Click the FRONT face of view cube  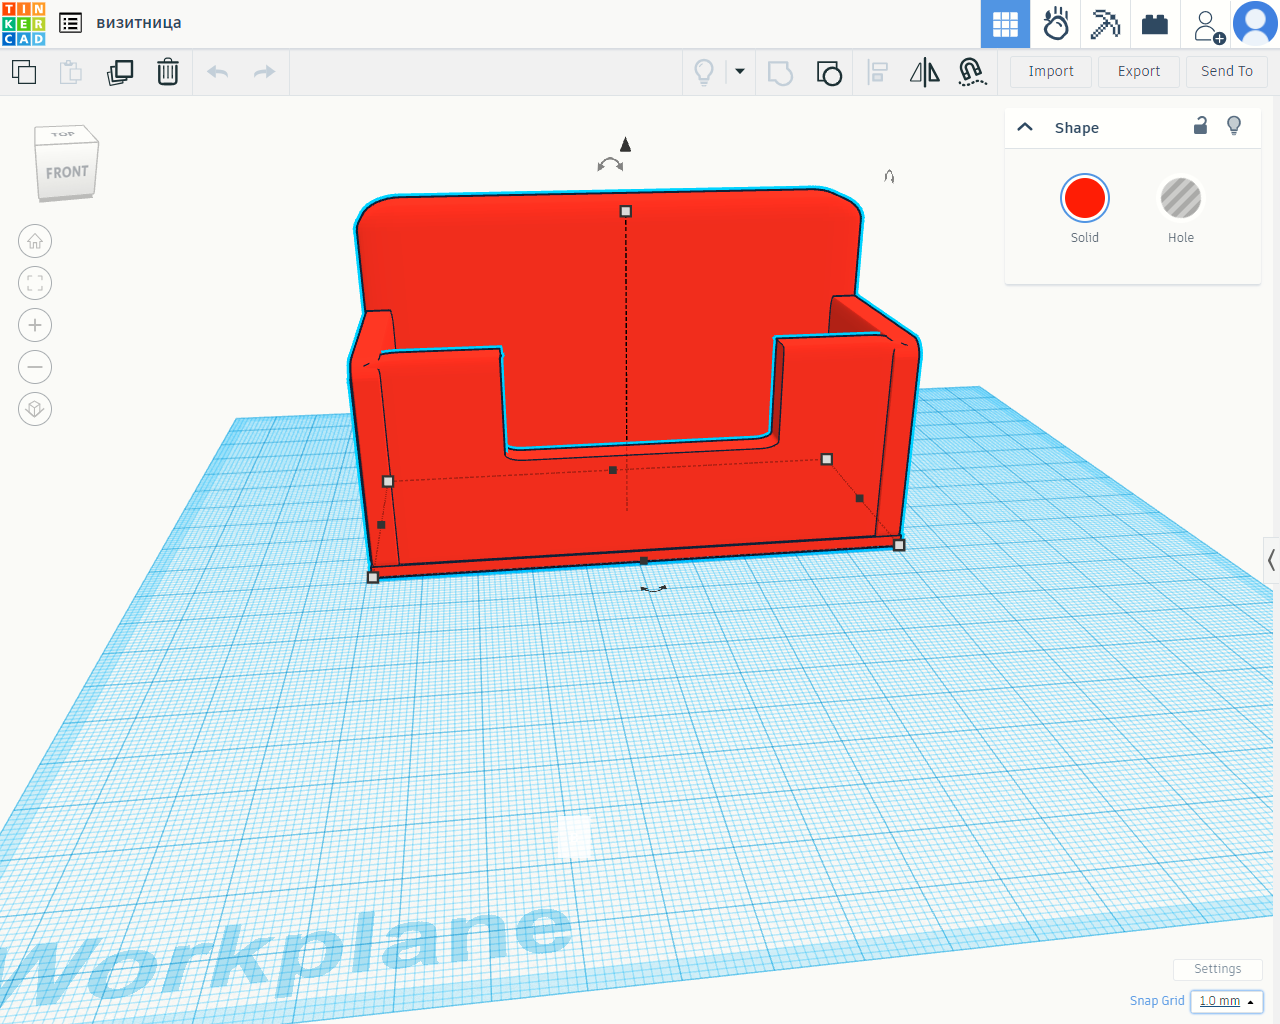[x=66, y=172]
